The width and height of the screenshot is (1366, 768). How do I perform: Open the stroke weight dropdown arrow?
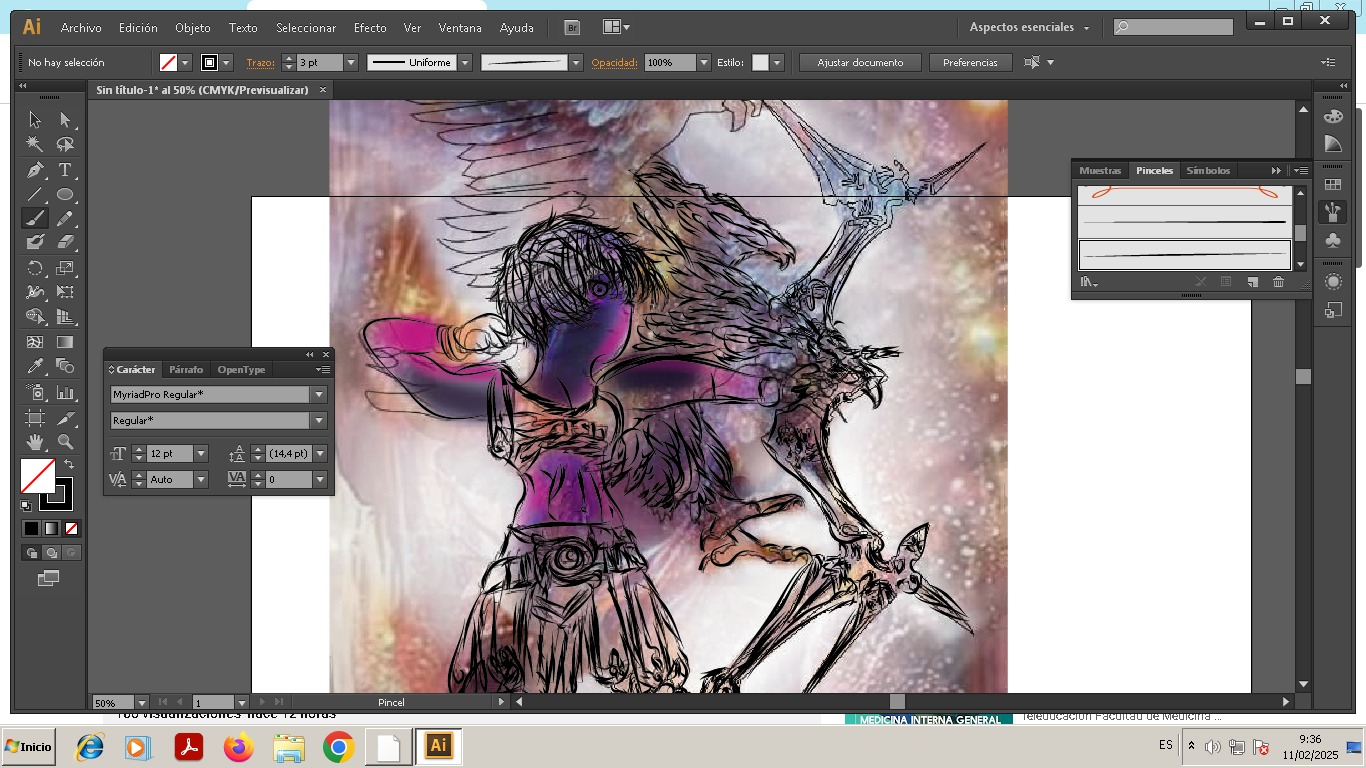[x=351, y=62]
